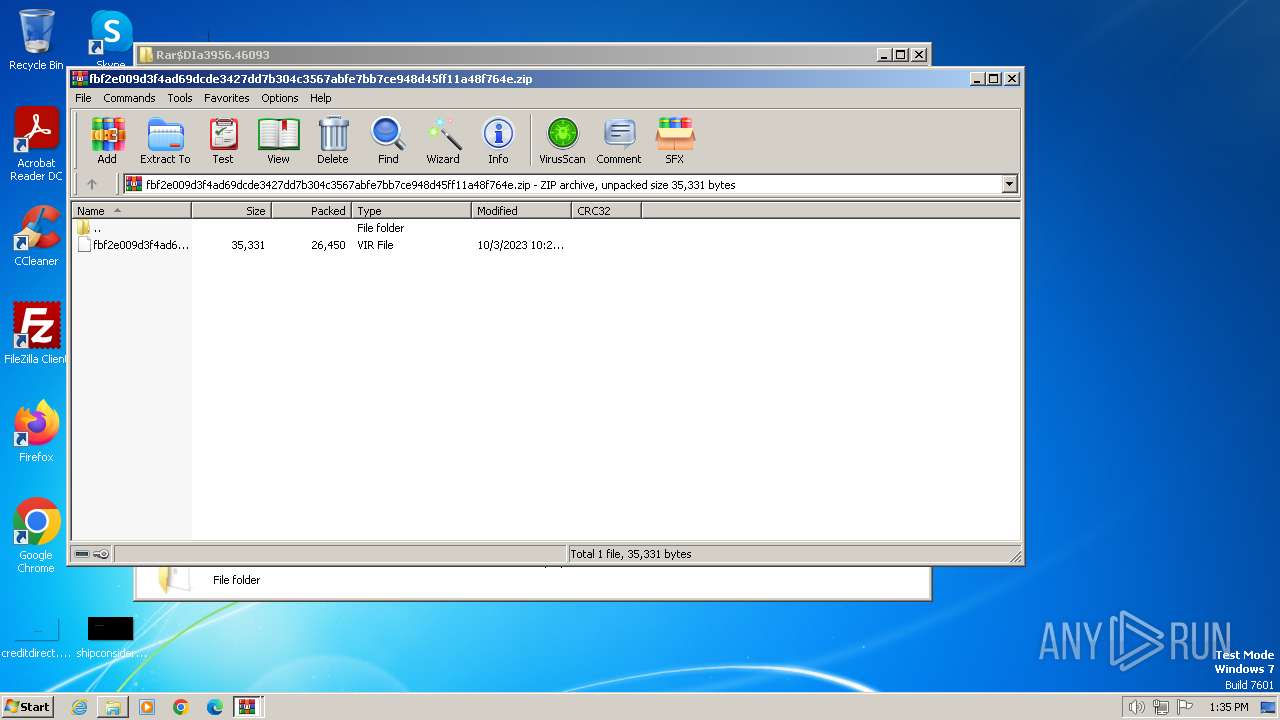Image resolution: width=1280 pixels, height=720 pixels.
Task: Select creditdirect desktop file
Action: click(36, 638)
